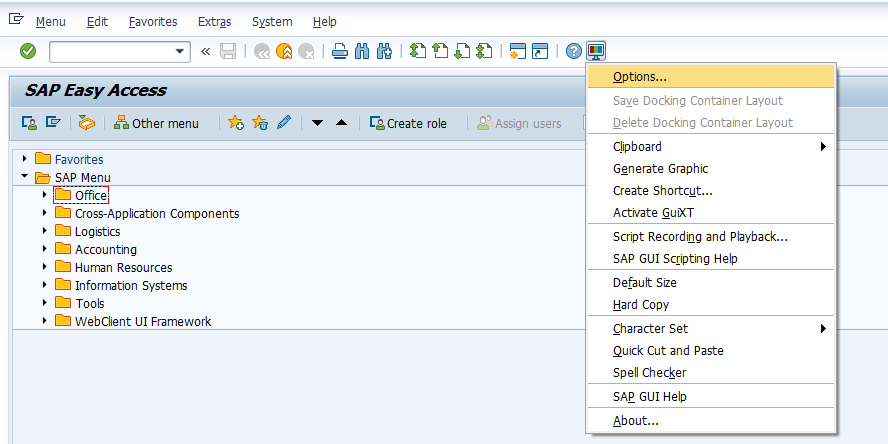888x444 pixels.
Task: Expand the Tools folder
Action: click(45, 303)
